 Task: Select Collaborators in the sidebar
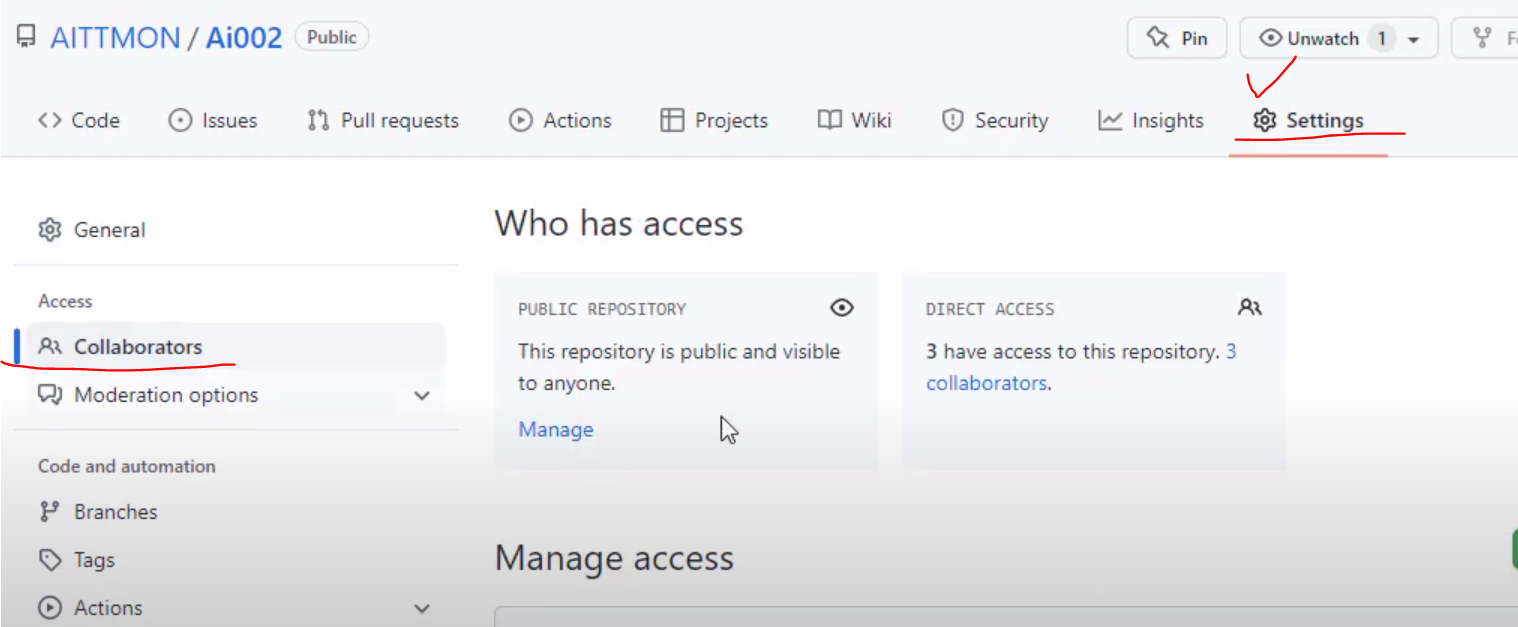tap(236, 347)
